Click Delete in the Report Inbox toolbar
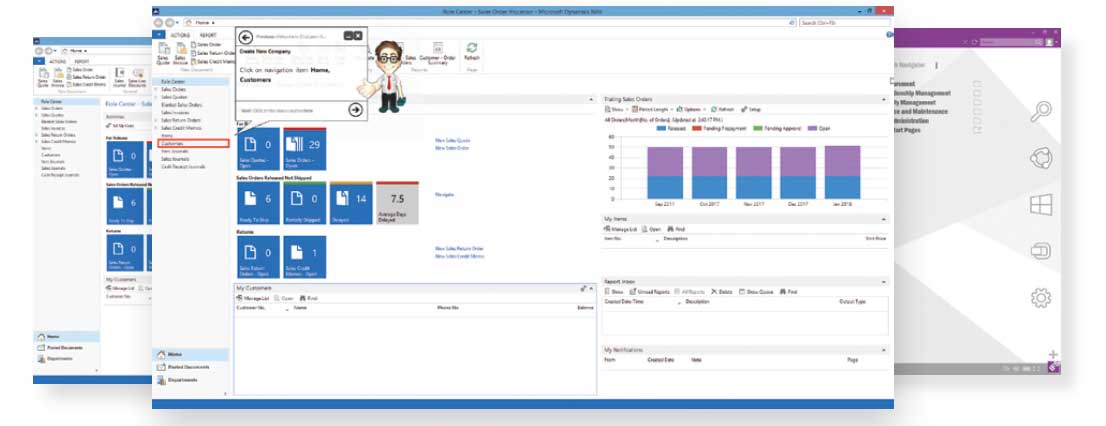Screen dimensions: 1106x426 tap(722, 291)
